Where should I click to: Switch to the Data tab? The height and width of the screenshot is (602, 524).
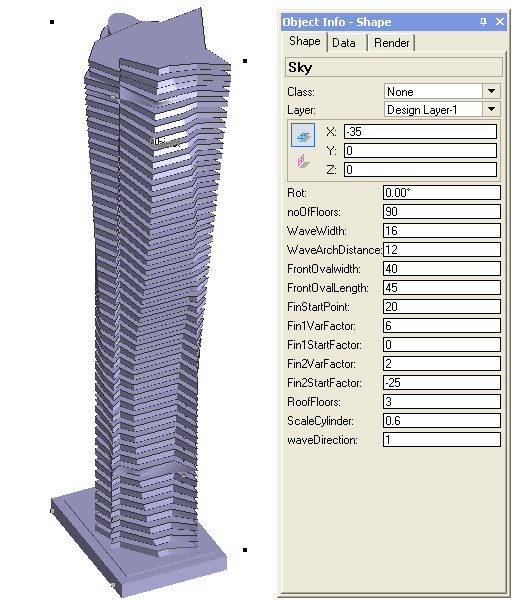[344, 43]
